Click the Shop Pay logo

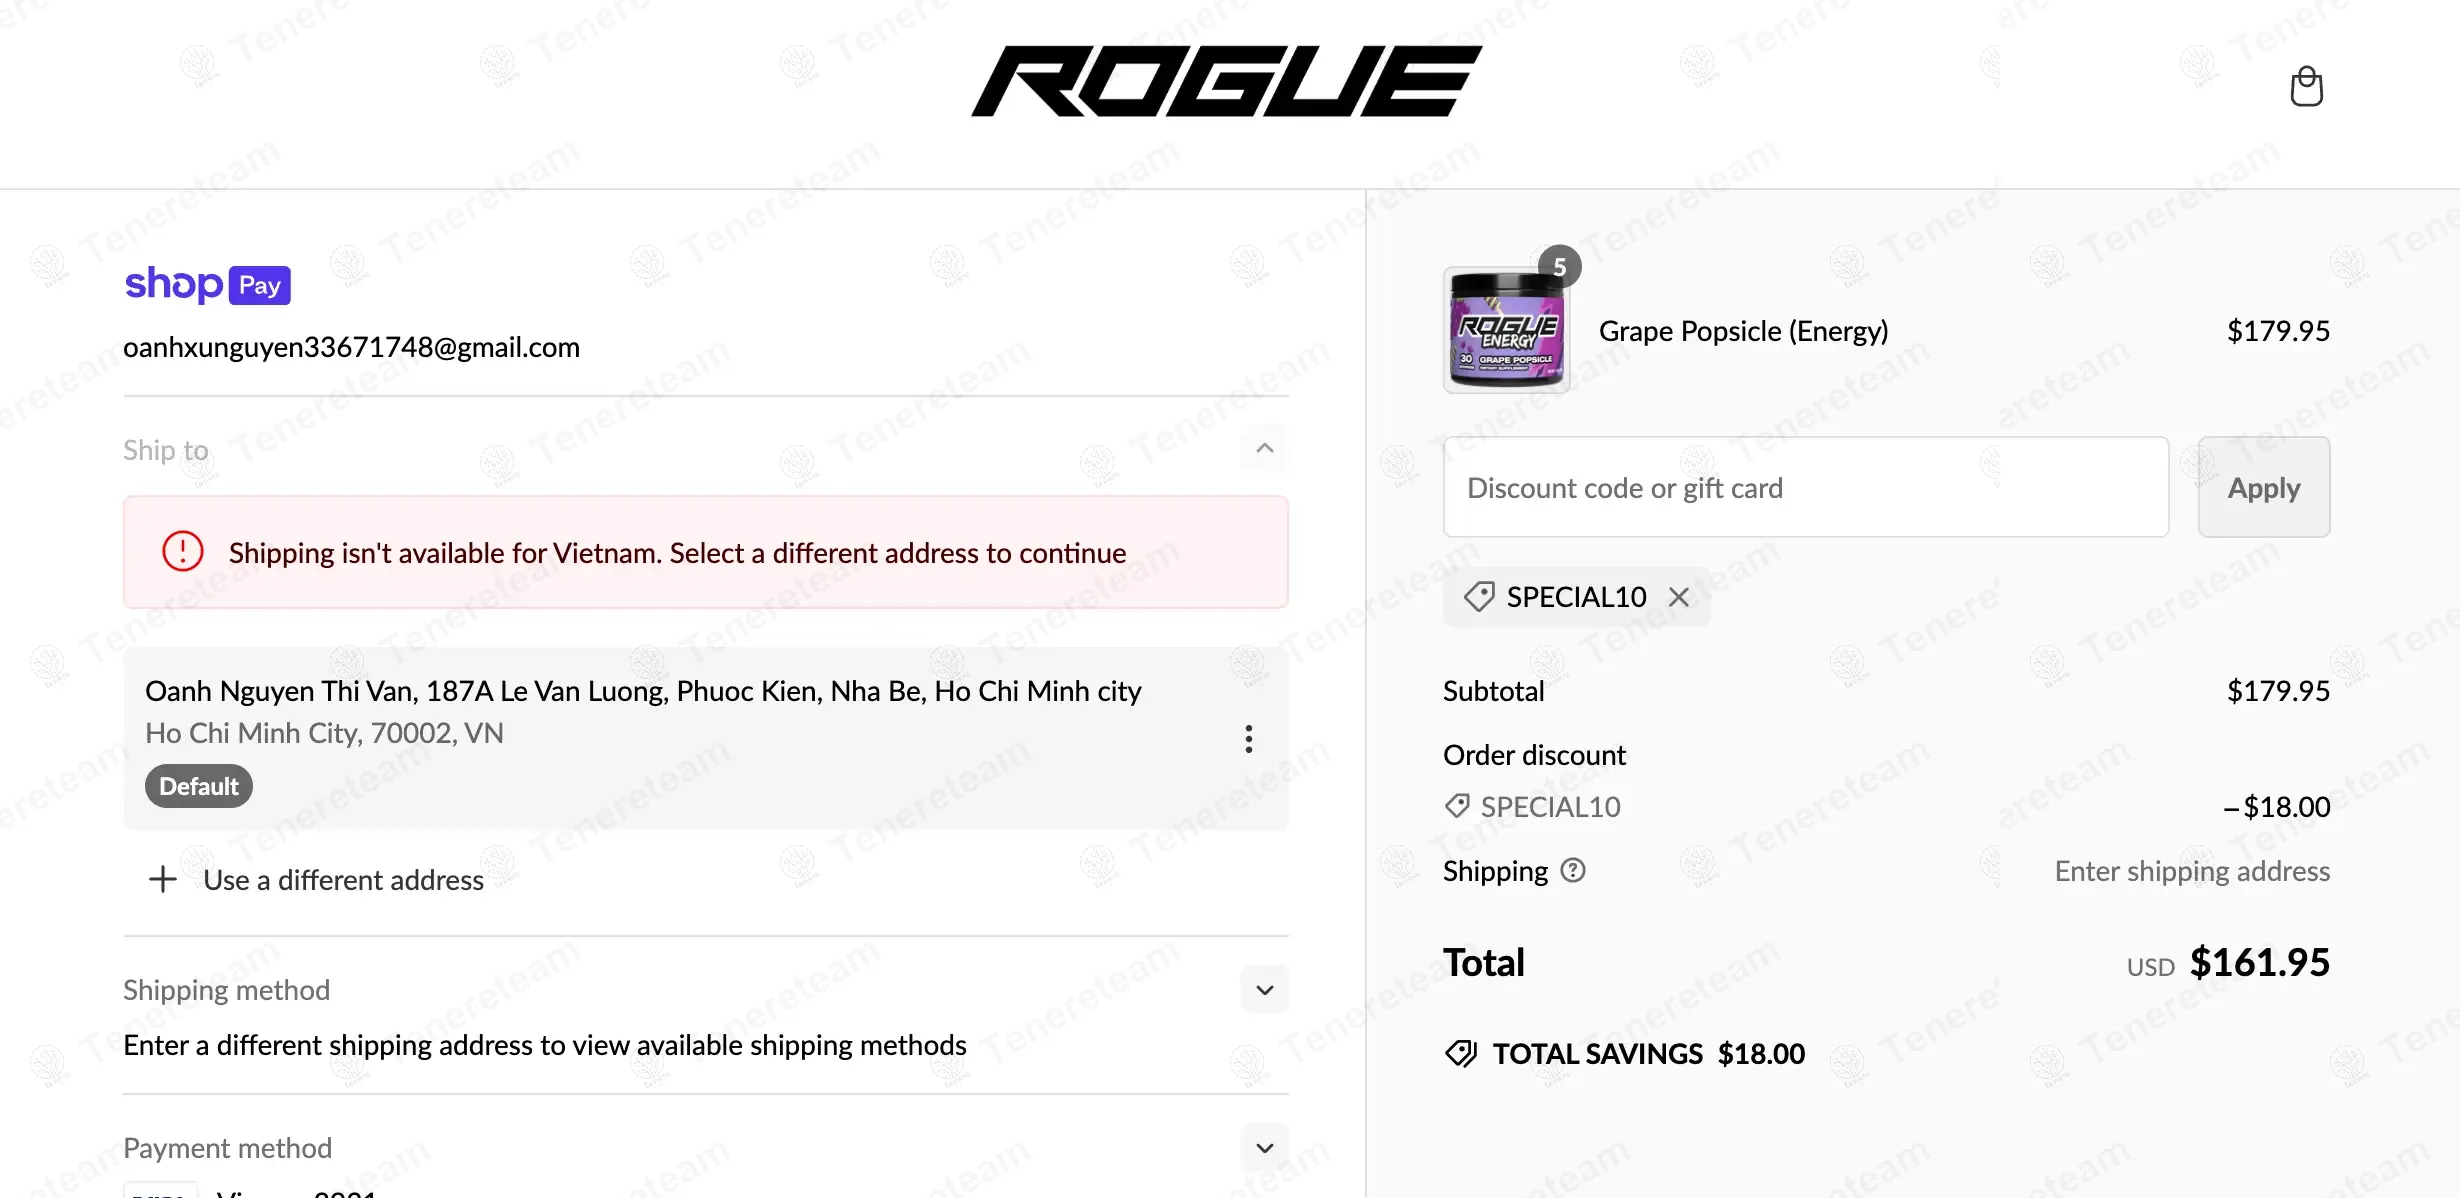point(207,285)
